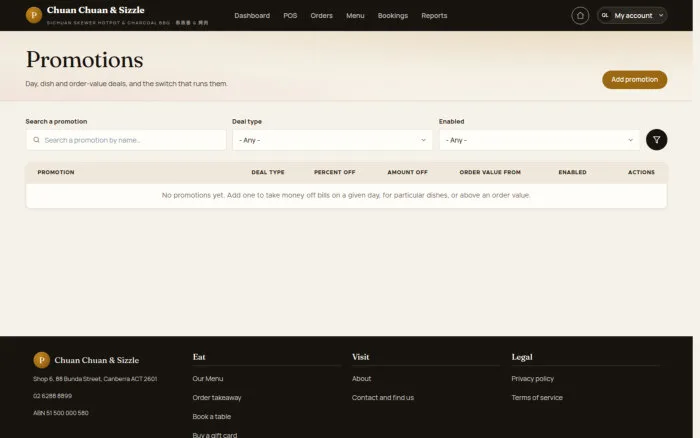The width and height of the screenshot is (700, 438).
Task: Open the About footer link
Action: pyautogui.click(x=362, y=379)
